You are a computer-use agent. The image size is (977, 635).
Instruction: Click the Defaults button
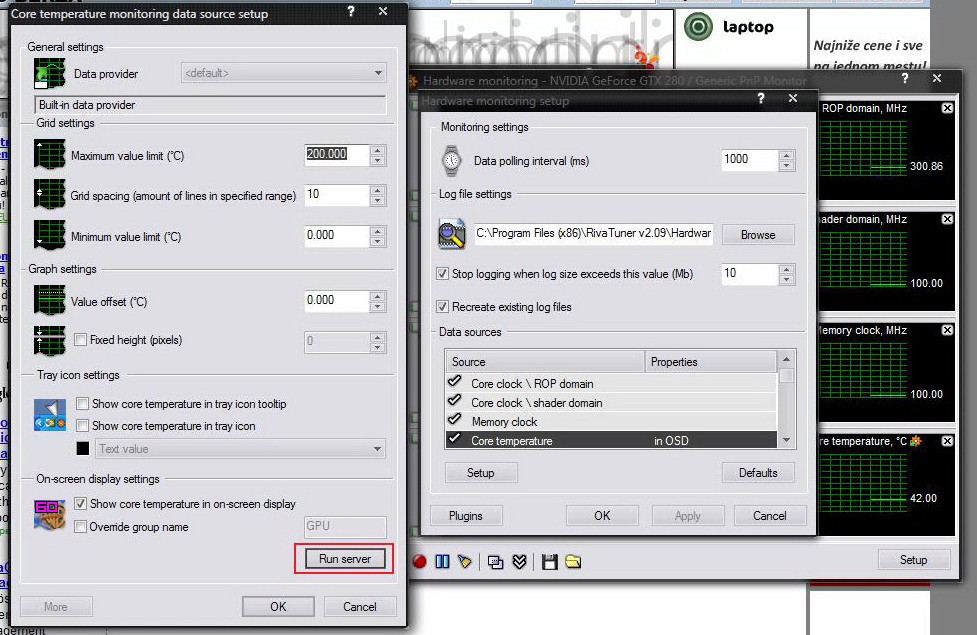(758, 472)
